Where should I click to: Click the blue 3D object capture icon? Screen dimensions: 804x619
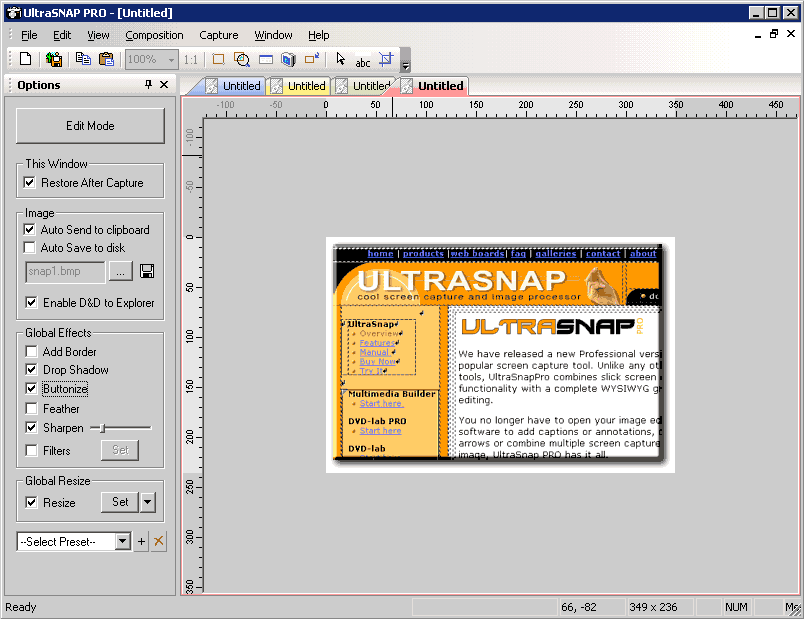pos(289,59)
